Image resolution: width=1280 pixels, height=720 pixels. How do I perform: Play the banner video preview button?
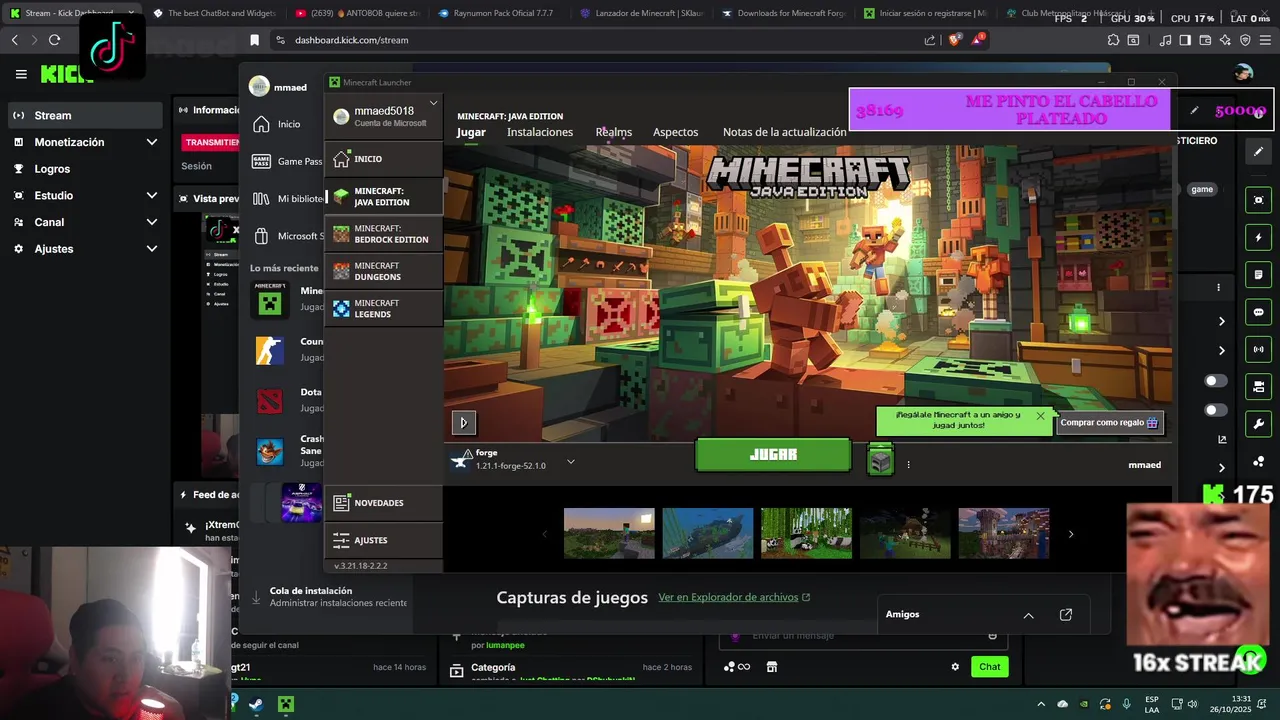tap(463, 422)
